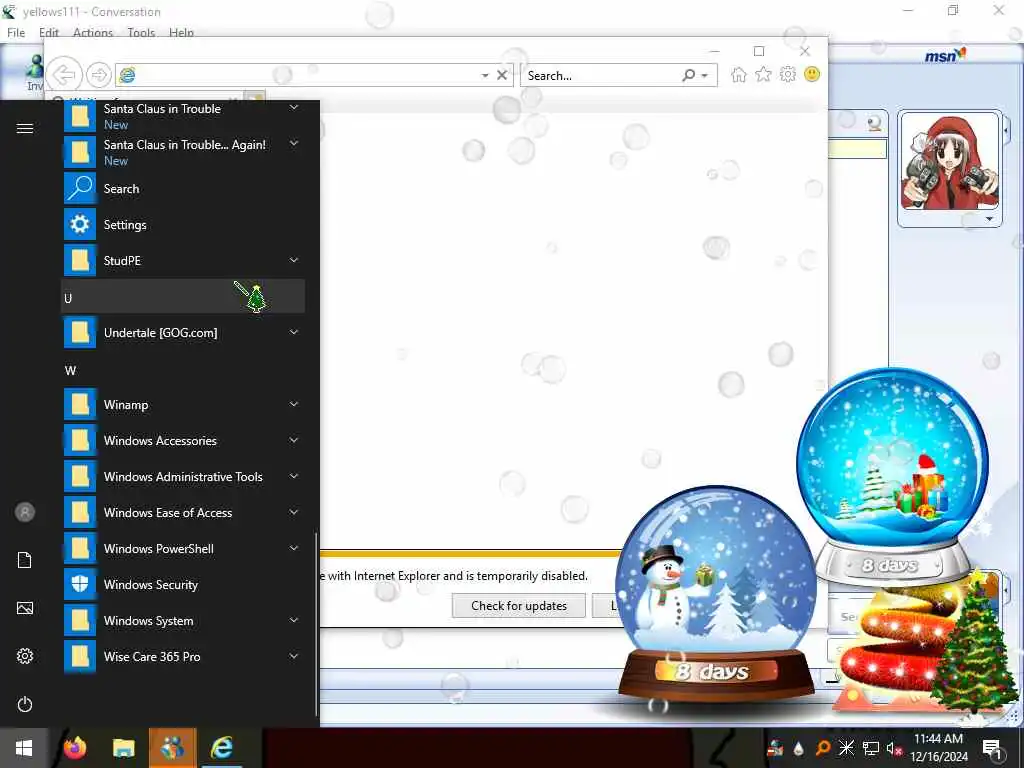The height and width of the screenshot is (768, 1024).
Task: Click the muted speaker volume tray icon
Action: click(x=894, y=748)
